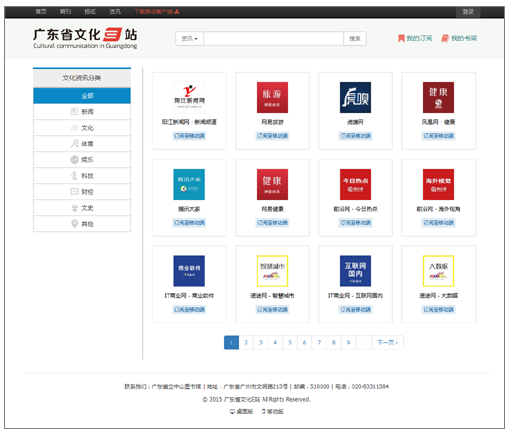Open the 虎嗅 dark blue logo thumbnail
Screen dimensions: 510x434
click(355, 97)
